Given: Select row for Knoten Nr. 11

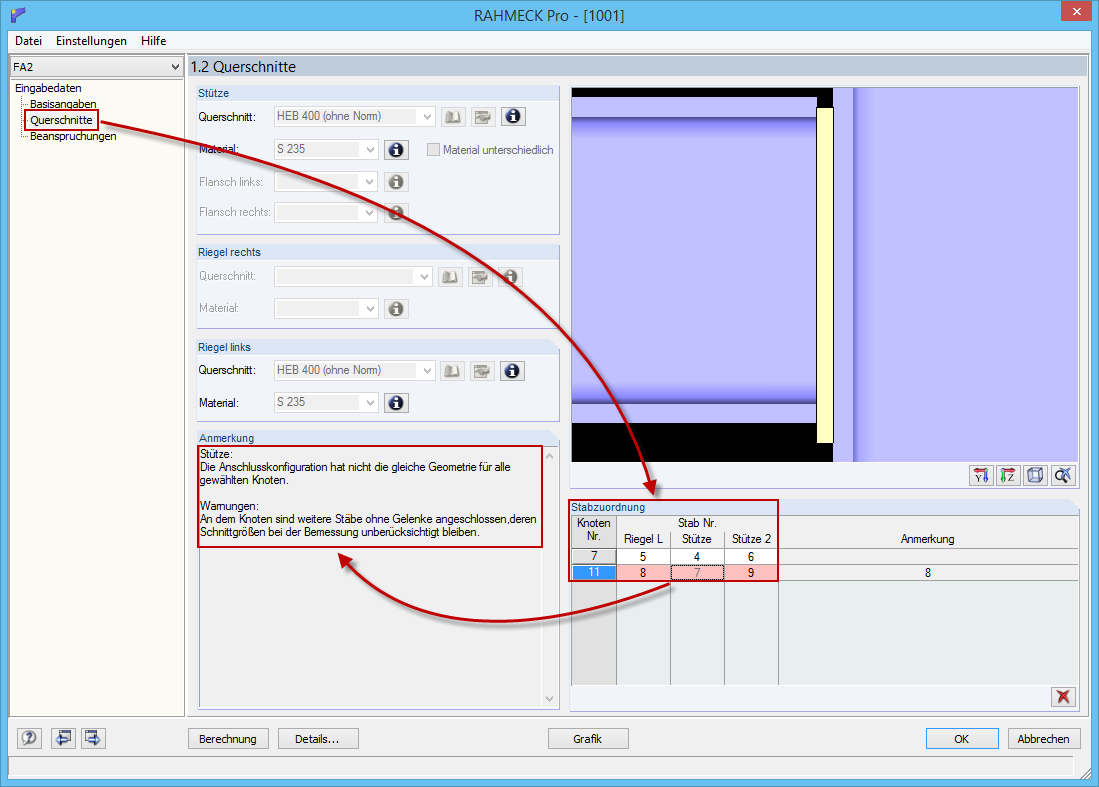Looking at the screenshot, I should click(x=593, y=572).
